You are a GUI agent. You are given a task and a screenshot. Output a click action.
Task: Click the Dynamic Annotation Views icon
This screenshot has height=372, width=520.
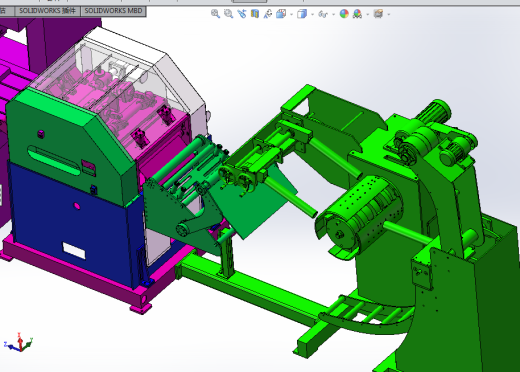point(268,14)
